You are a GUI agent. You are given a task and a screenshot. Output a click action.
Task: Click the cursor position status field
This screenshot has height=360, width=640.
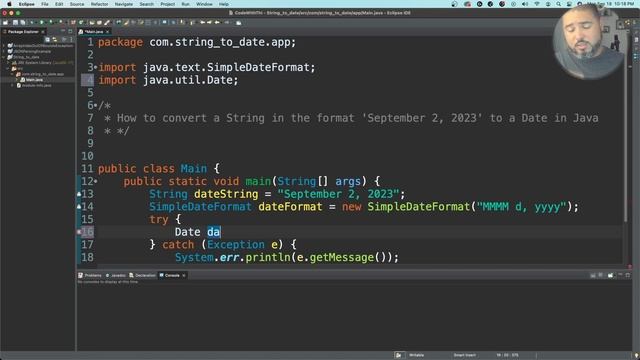[x=507, y=355]
